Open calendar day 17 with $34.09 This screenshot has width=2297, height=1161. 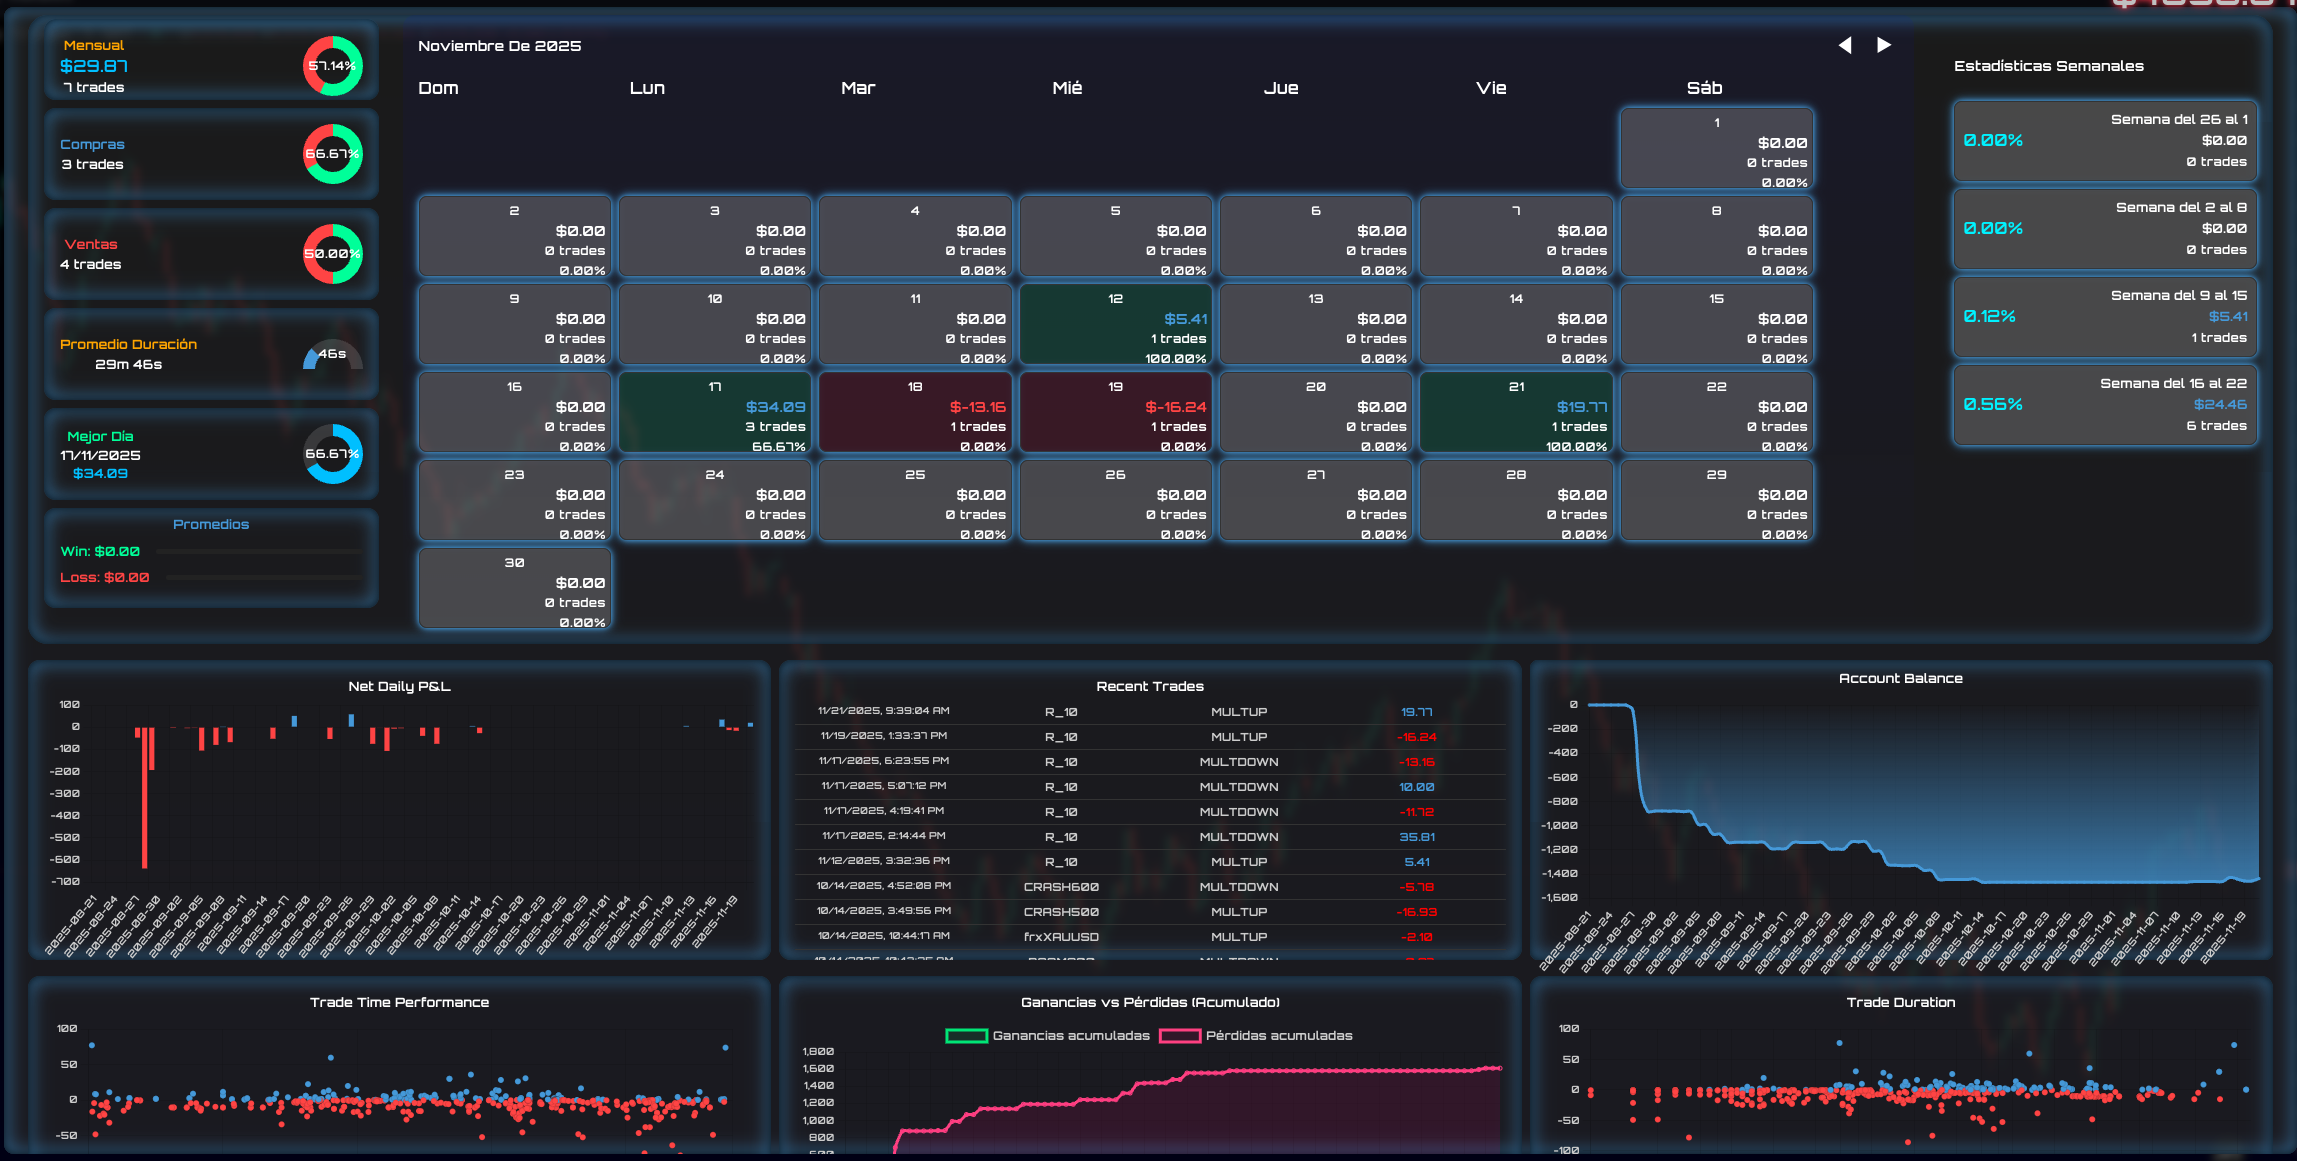click(x=715, y=413)
